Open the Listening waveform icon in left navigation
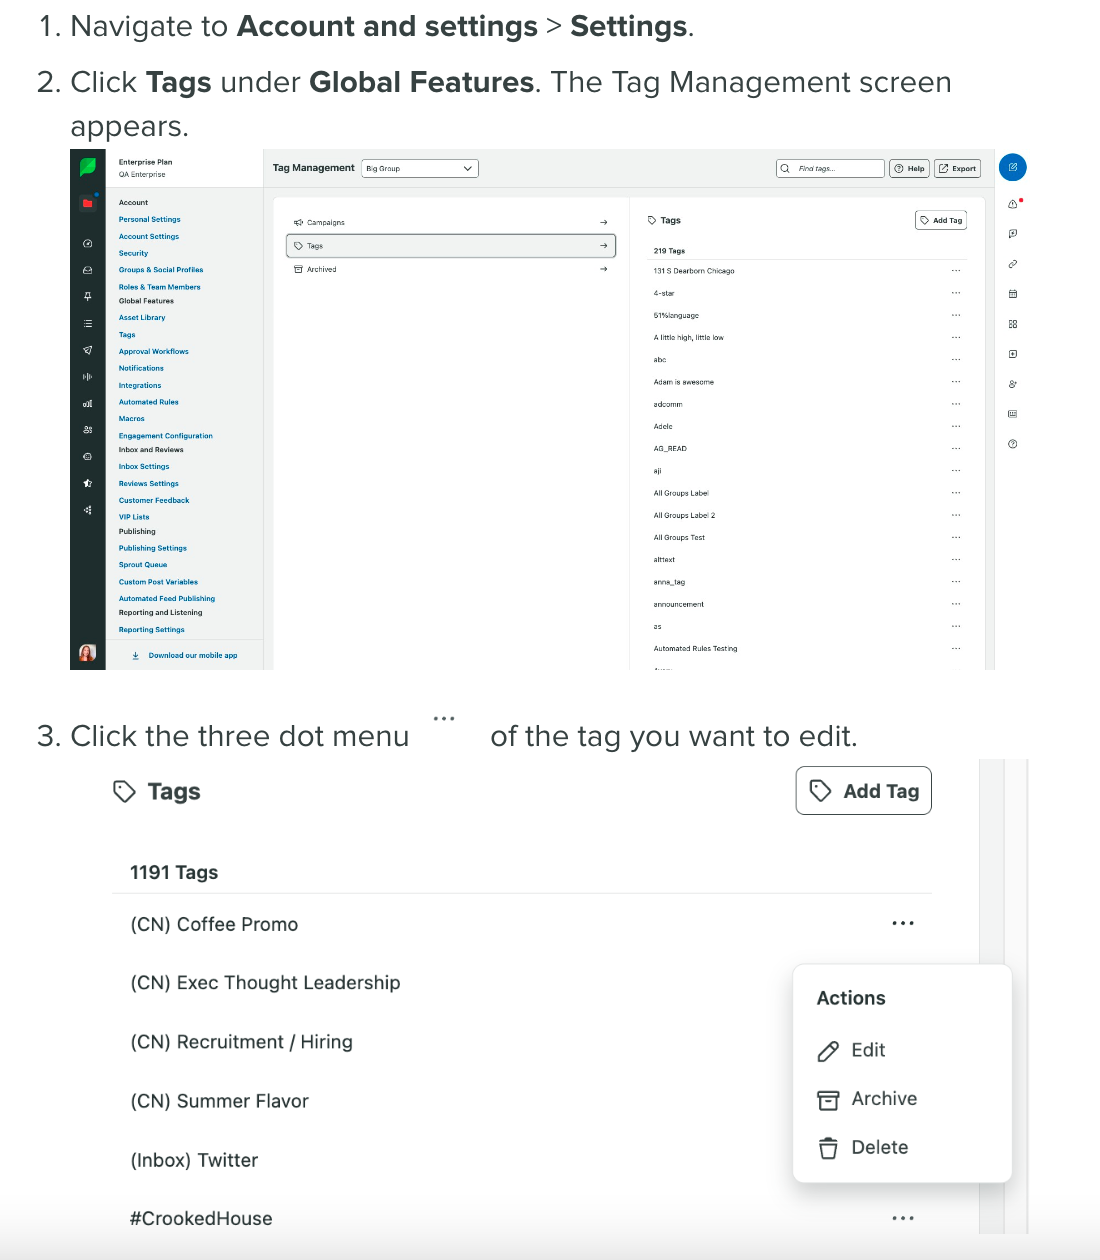This screenshot has width=1100, height=1260. coord(88,377)
